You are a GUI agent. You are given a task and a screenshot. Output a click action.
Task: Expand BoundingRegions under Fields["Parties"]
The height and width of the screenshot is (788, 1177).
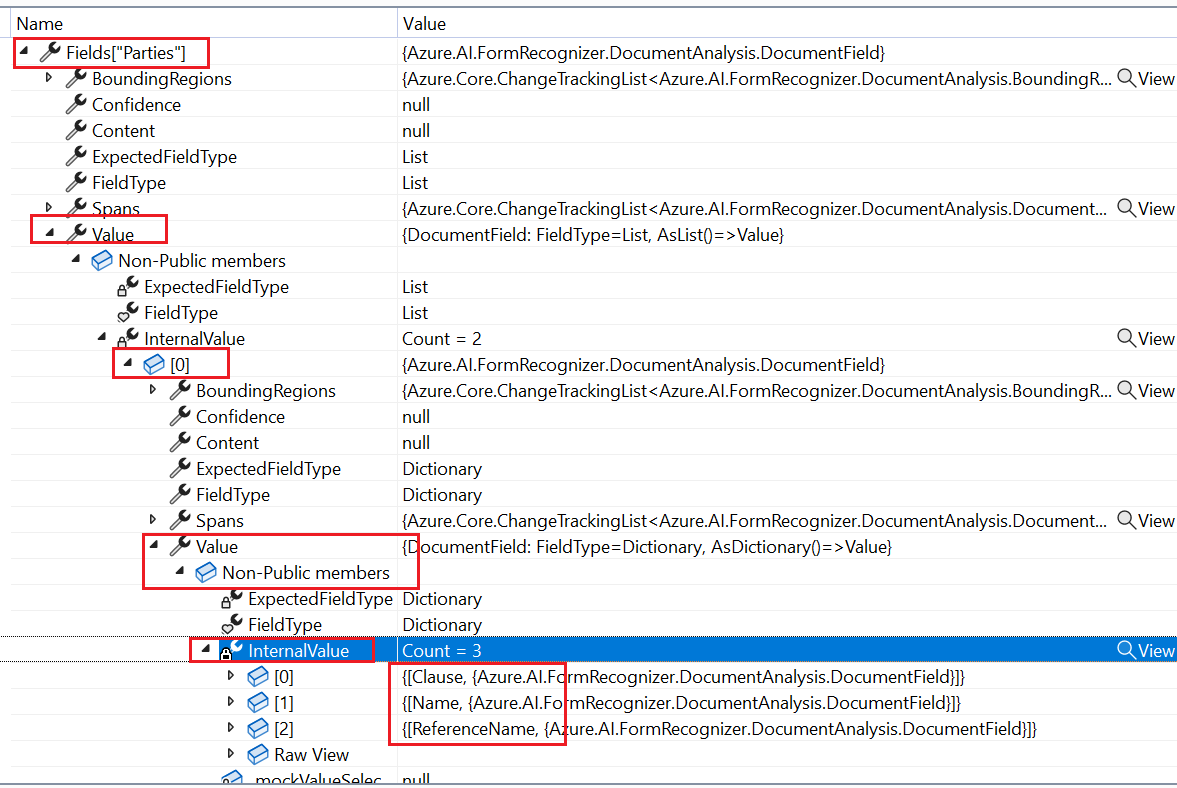(49, 77)
